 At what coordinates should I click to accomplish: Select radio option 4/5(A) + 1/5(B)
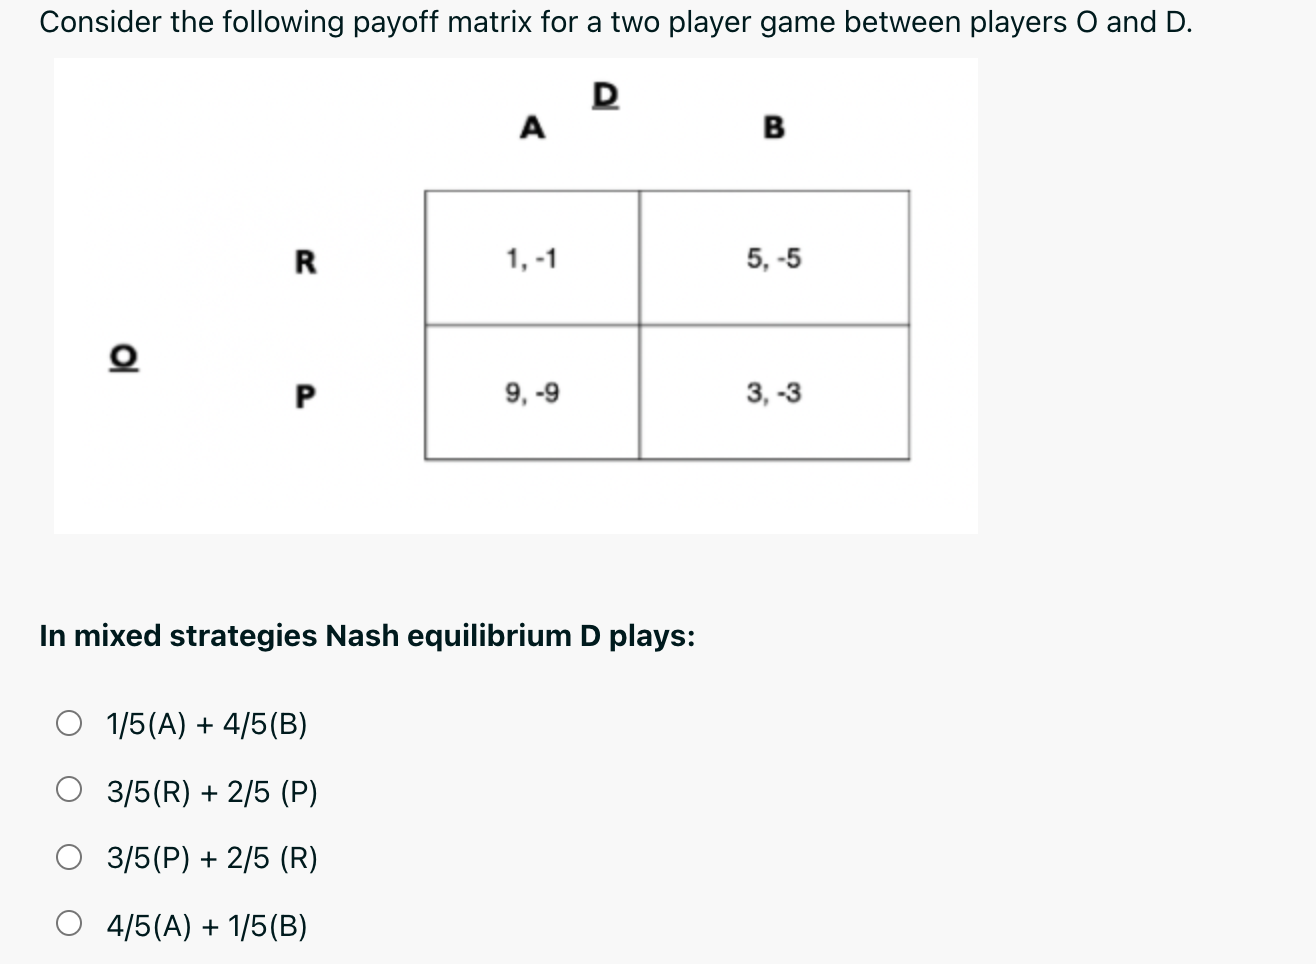pyautogui.click(x=70, y=925)
